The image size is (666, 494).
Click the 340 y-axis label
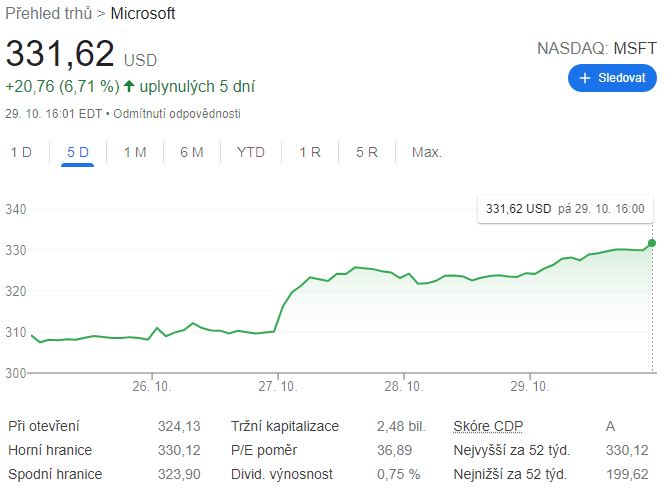tap(16, 209)
